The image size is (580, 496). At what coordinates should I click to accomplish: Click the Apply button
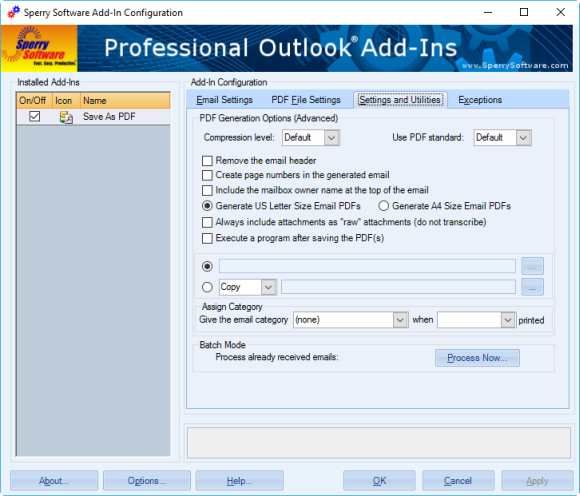(537, 480)
